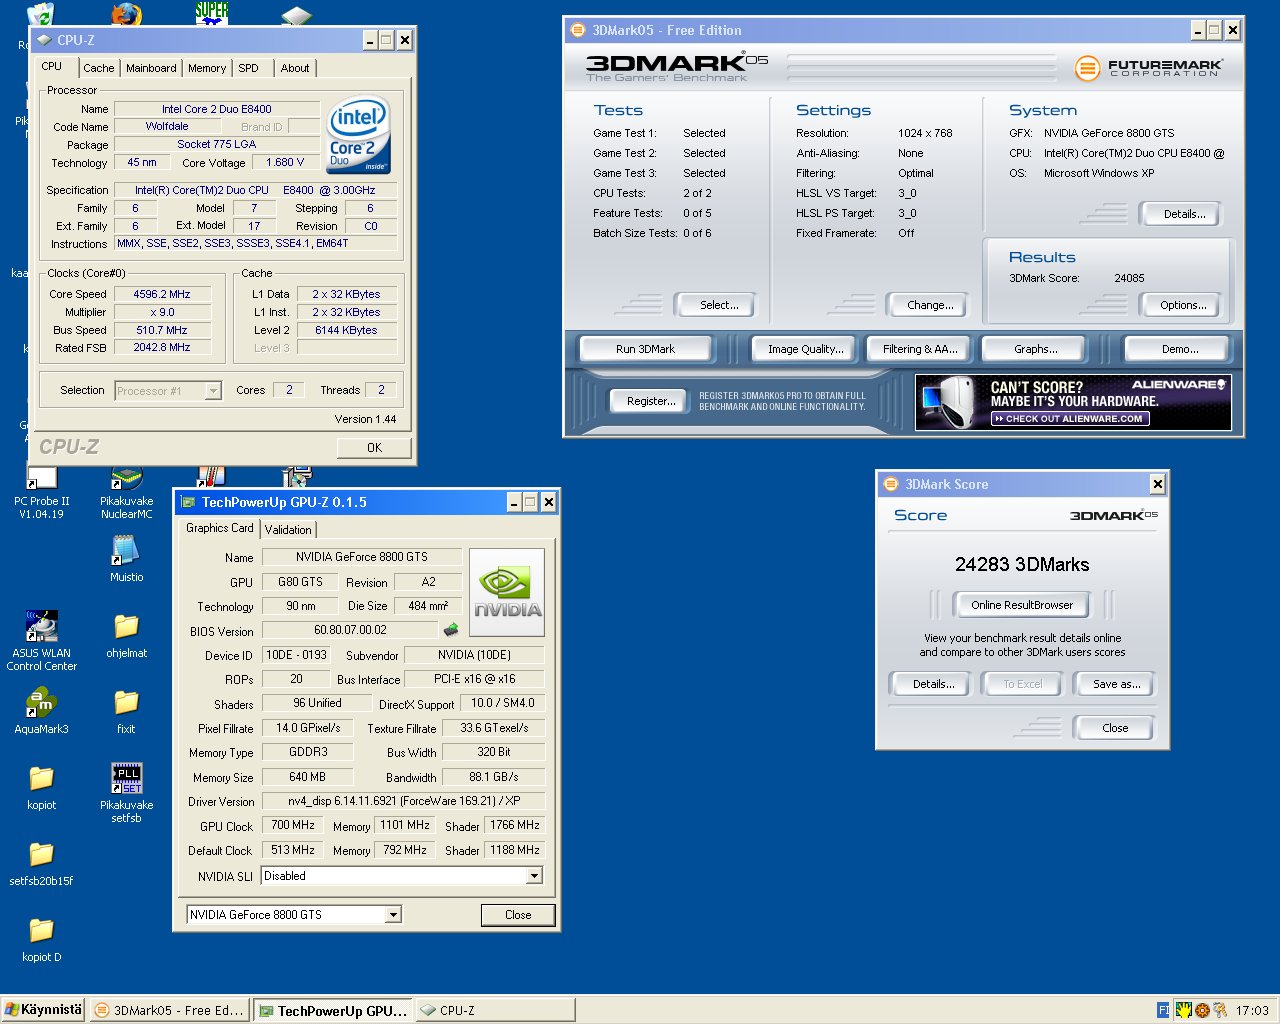
Task: Click the NVIDIA logo in GPU-Z
Action: [507, 592]
